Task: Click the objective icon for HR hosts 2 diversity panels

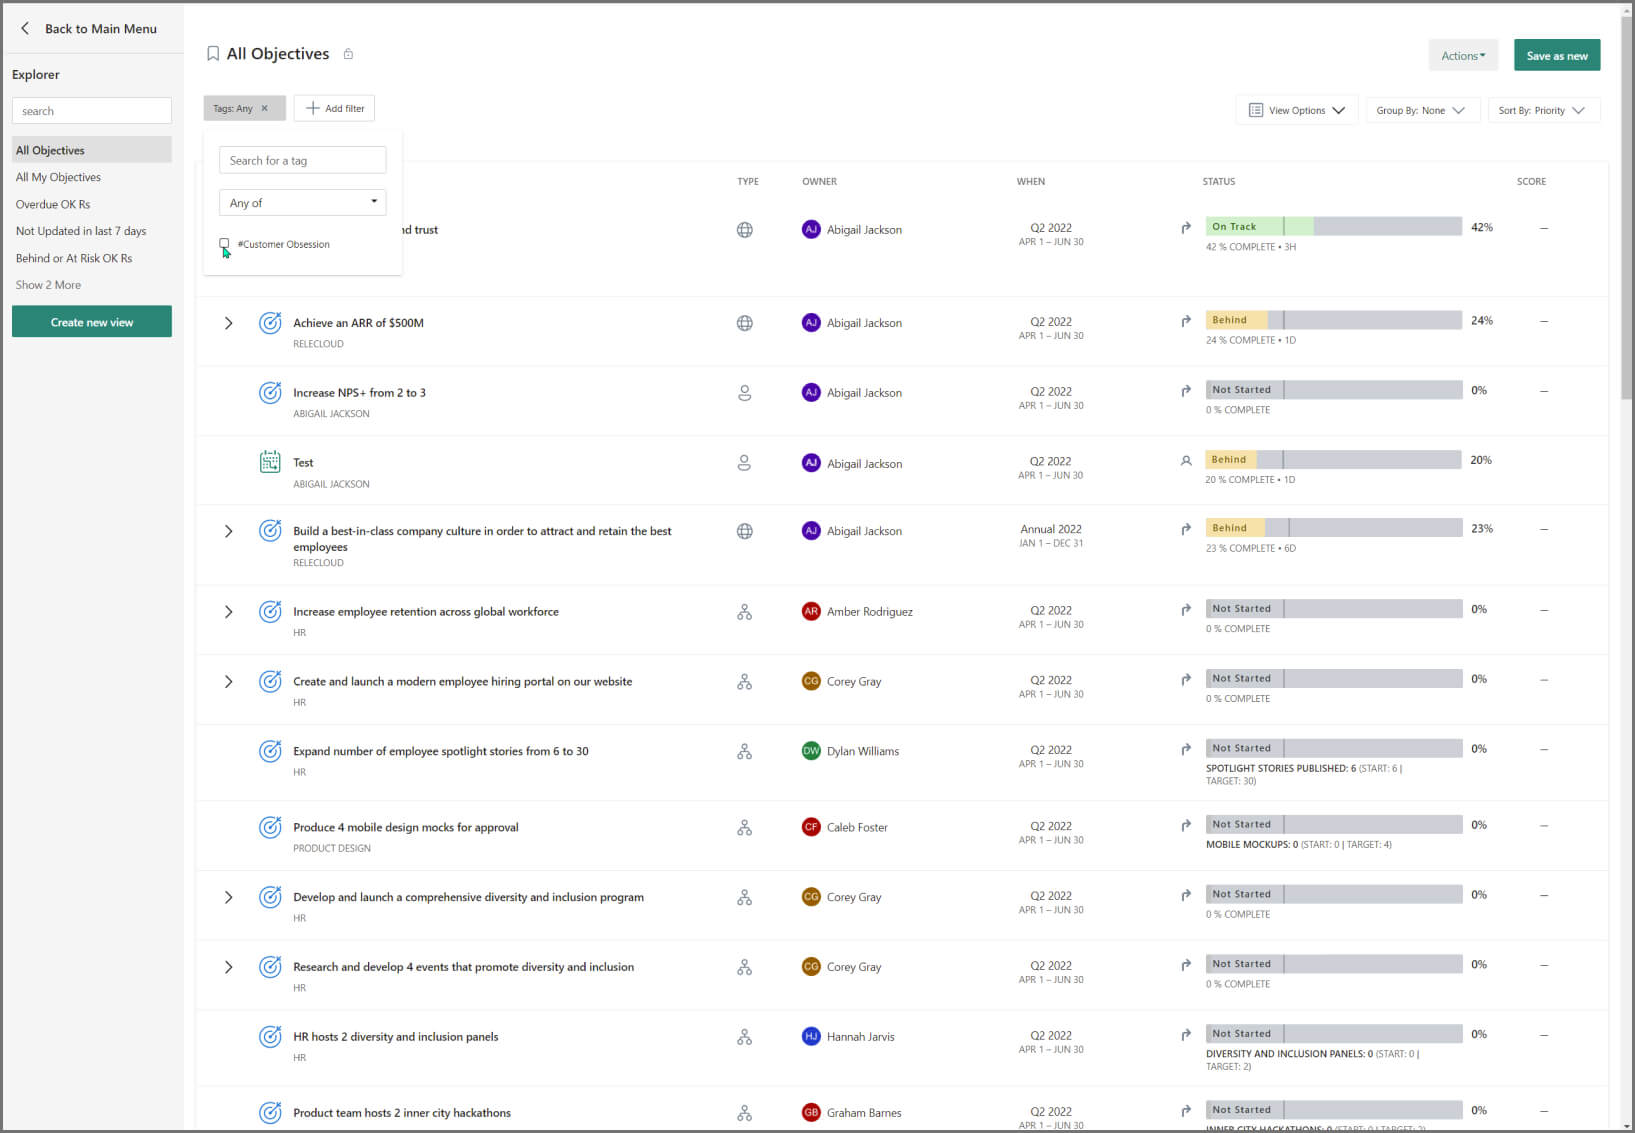Action: point(270,1036)
